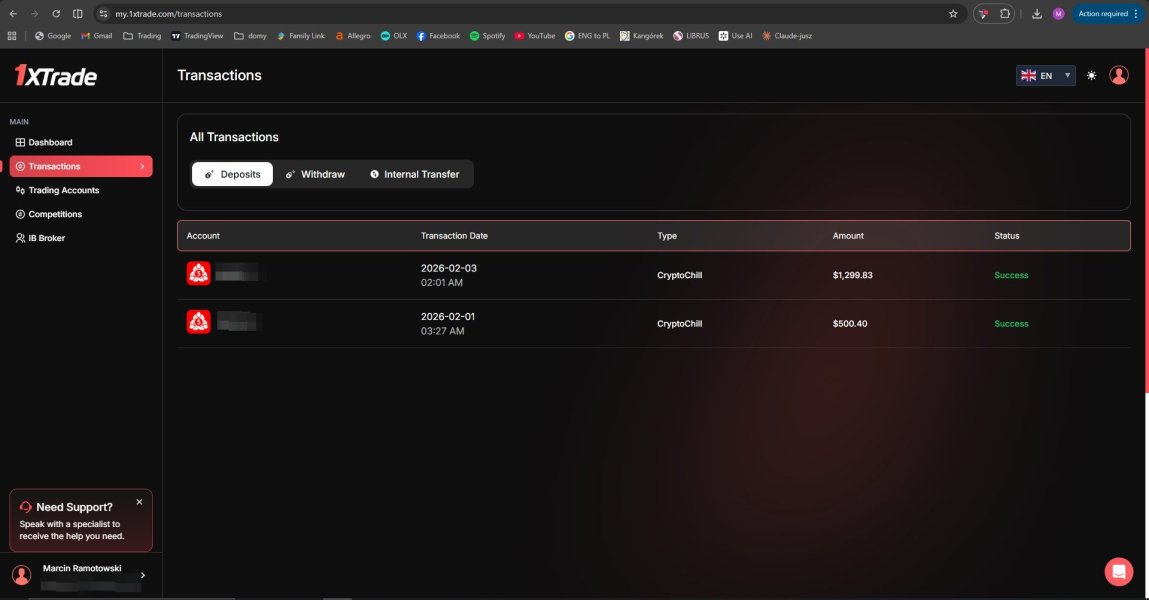Open browser extensions puzzle icon
The image size is (1149, 600).
point(1005,14)
